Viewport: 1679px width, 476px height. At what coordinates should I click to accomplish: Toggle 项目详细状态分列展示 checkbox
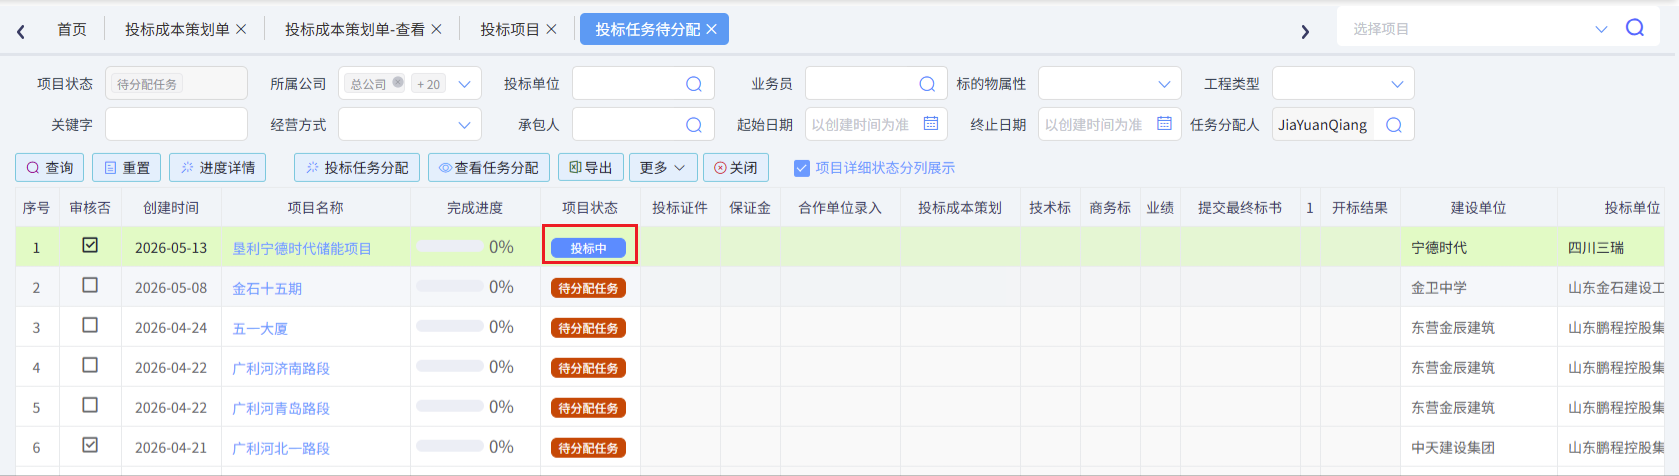coord(801,168)
